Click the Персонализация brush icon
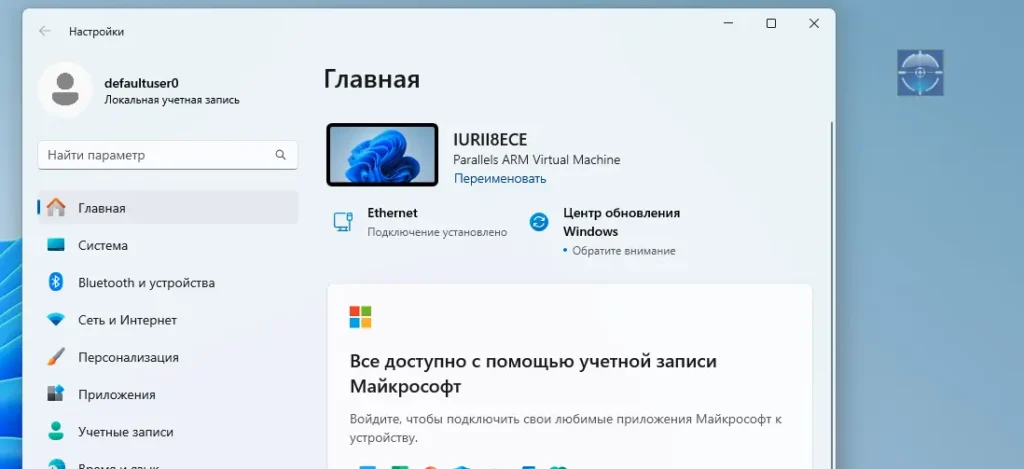Screen dimensions: 1024x469 tap(56, 357)
